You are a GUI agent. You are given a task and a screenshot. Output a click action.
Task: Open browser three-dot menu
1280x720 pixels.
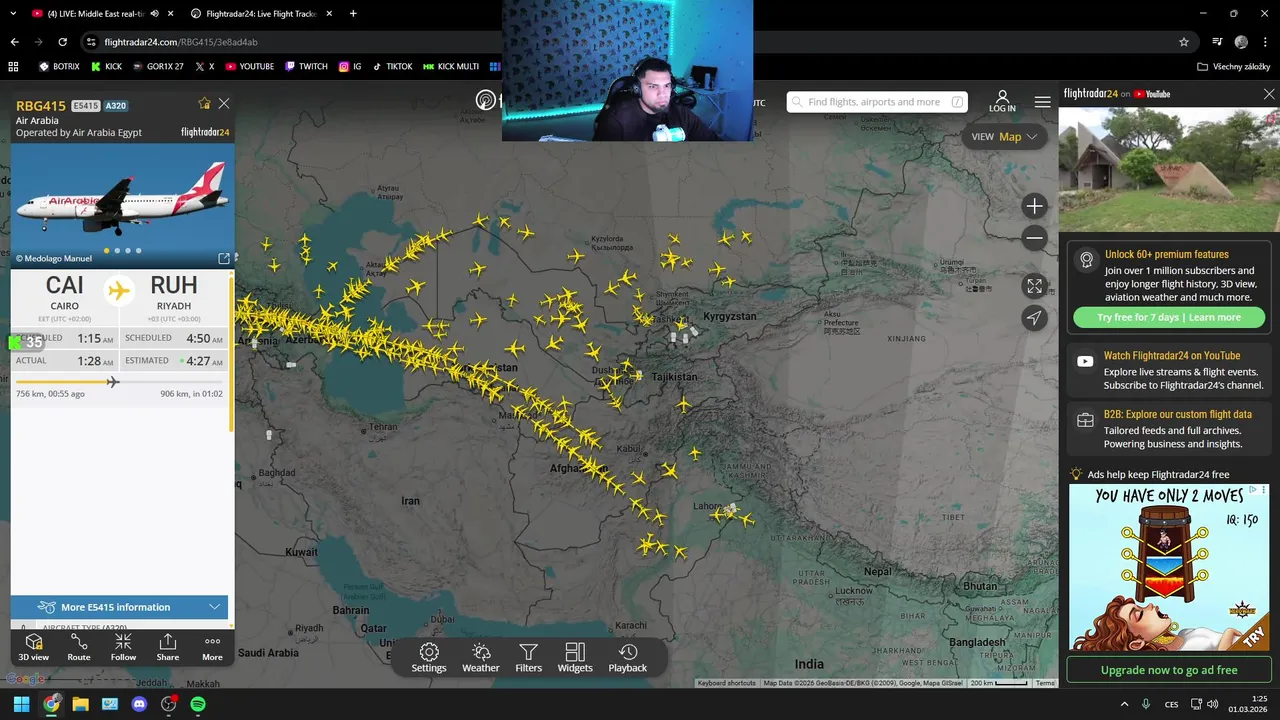[x=1266, y=42]
